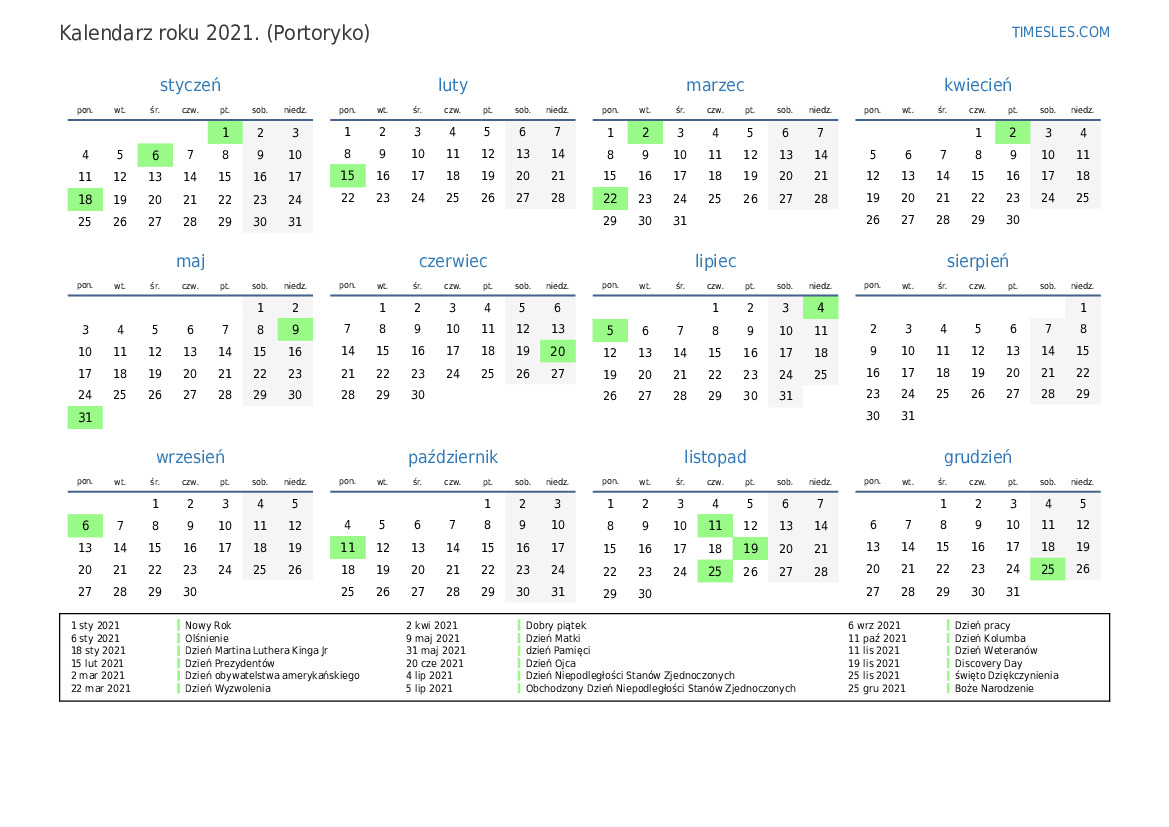Click legend date '6 wrz 2021'
This screenshot has width=1169, height=827.
874,626
